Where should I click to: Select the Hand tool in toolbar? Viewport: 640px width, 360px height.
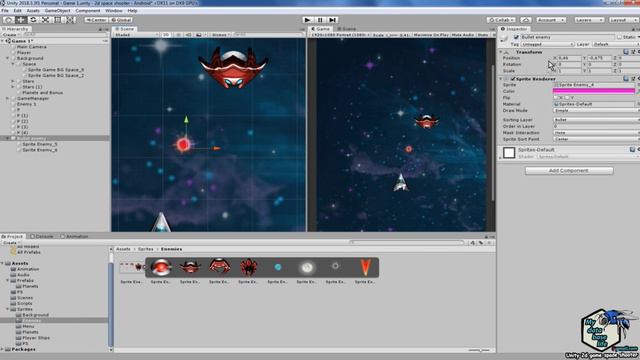(x=9, y=20)
